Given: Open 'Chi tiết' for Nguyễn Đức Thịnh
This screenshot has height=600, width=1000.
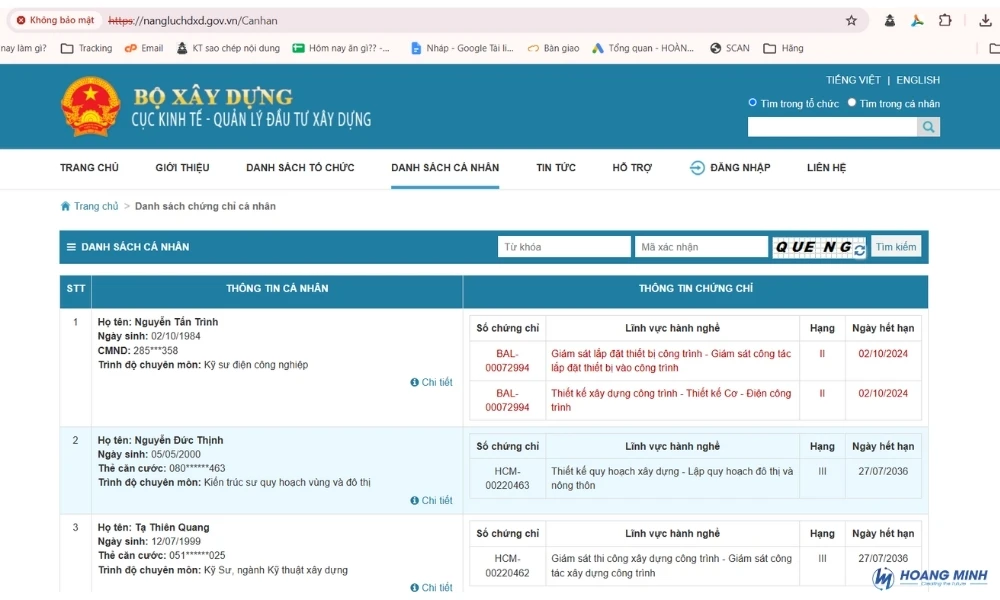Looking at the screenshot, I should 432,501.
